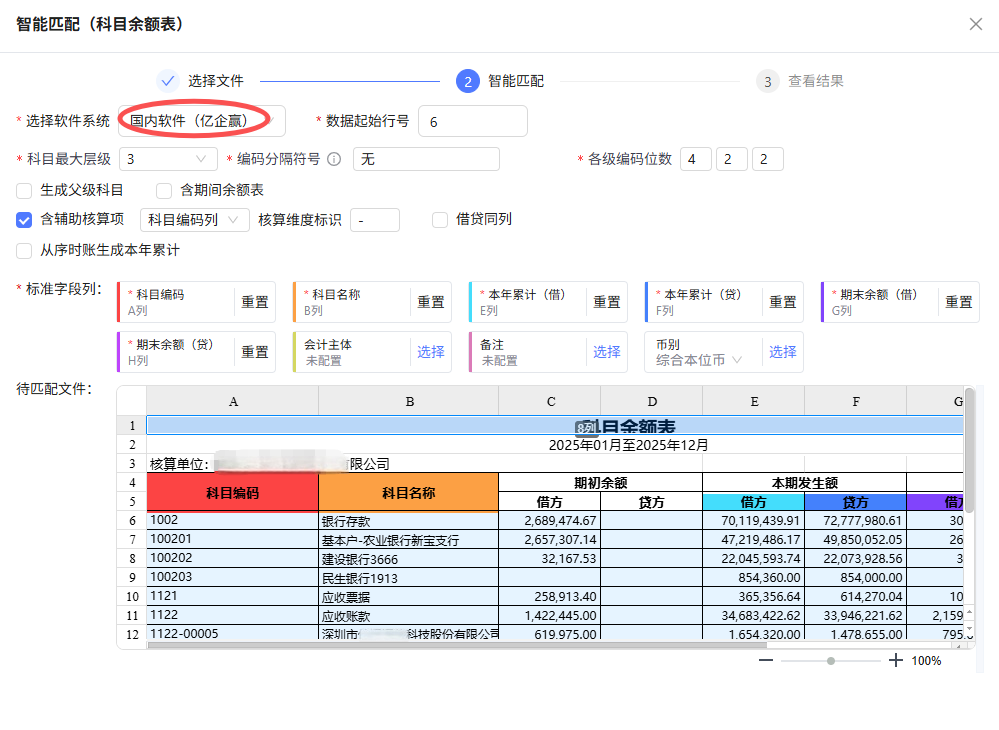Check the 含期间余额表 option

[x=163, y=189]
